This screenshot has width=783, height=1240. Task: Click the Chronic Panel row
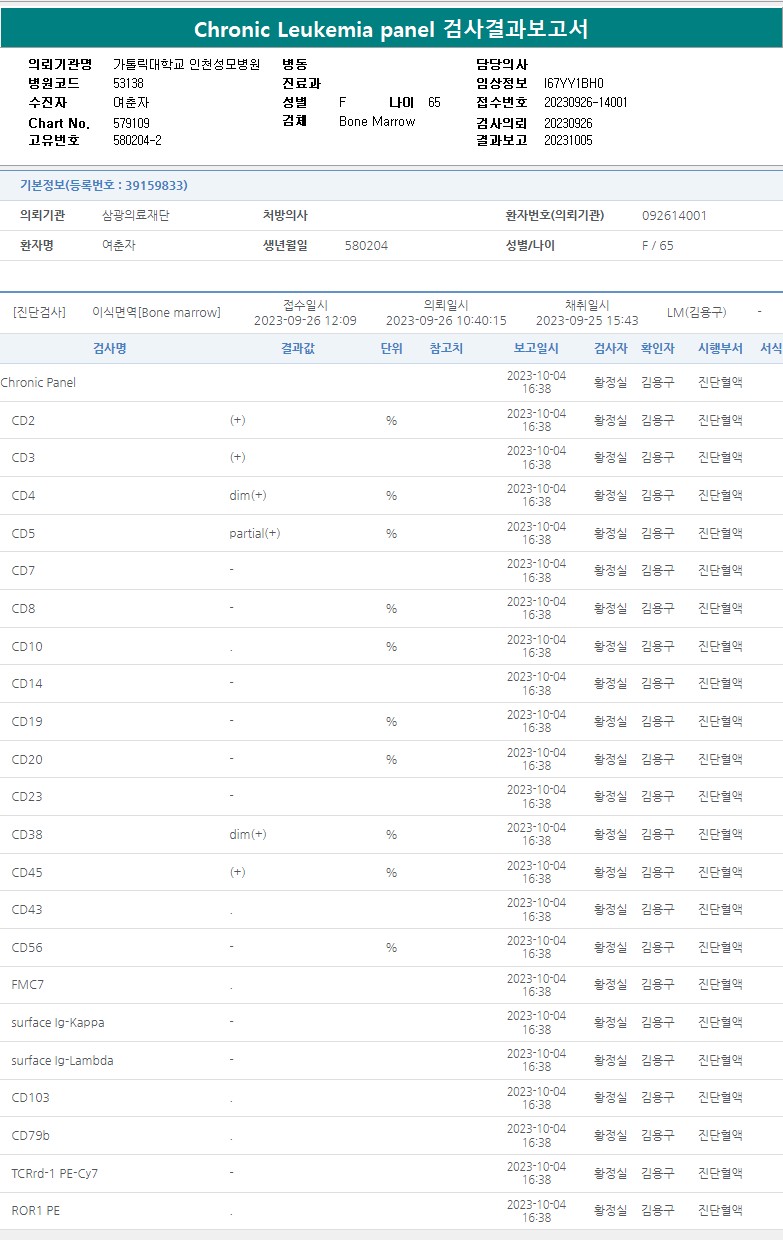[x=38, y=382]
